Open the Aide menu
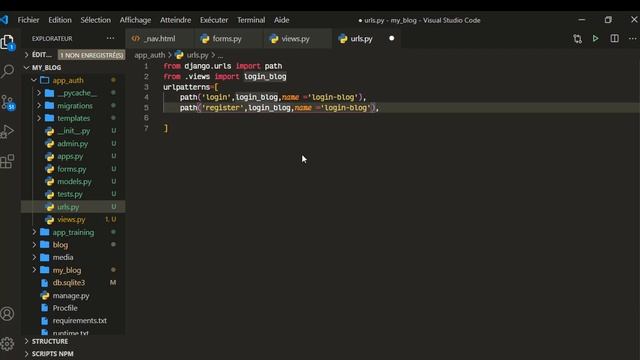The image size is (640, 360). click(282, 20)
